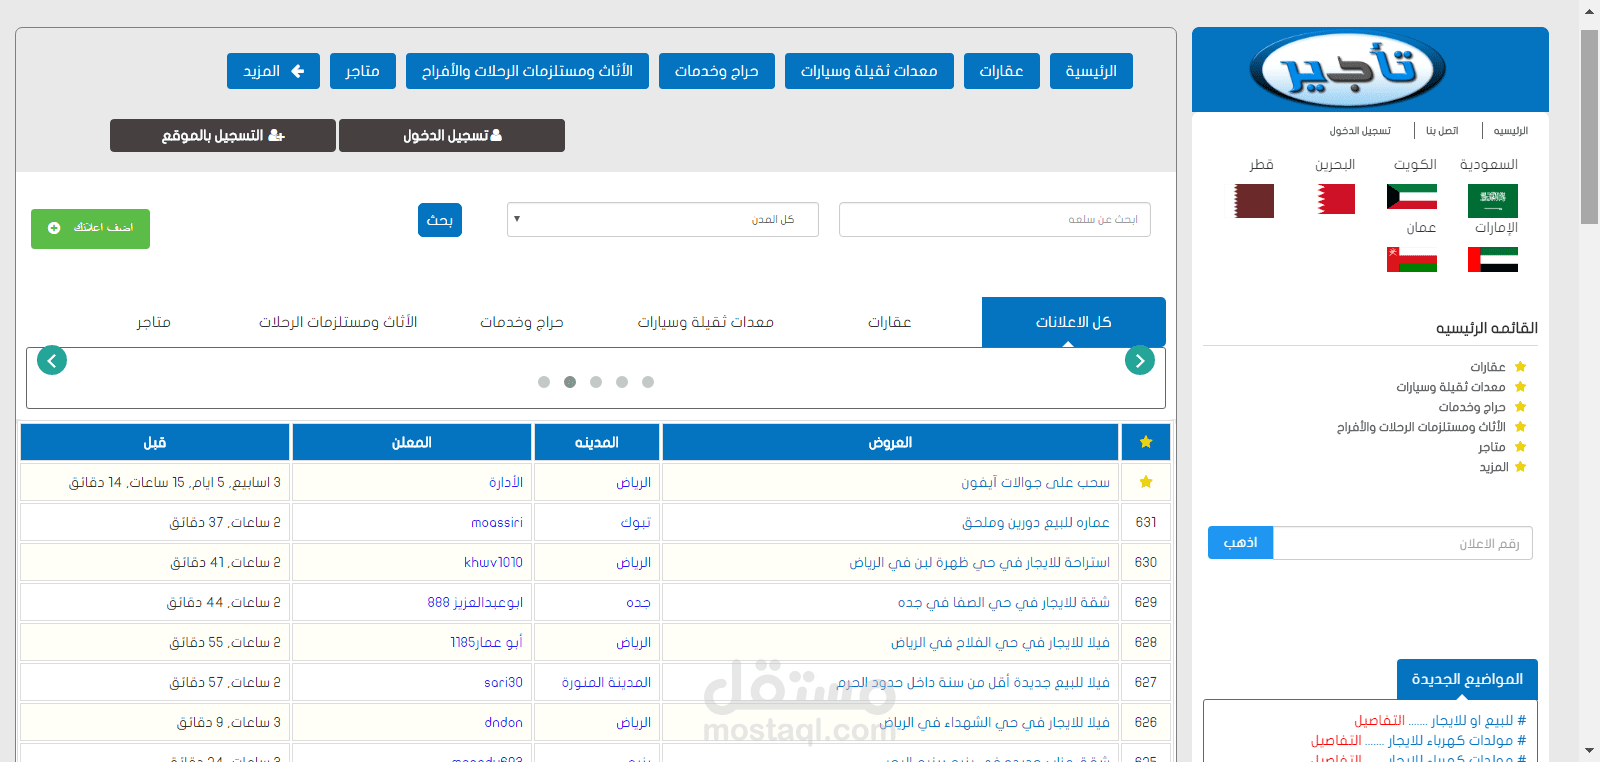1600x762 pixels.
Task: Switch to عقارات category tab
Action: pyautogui.click(x=889, y=322)
